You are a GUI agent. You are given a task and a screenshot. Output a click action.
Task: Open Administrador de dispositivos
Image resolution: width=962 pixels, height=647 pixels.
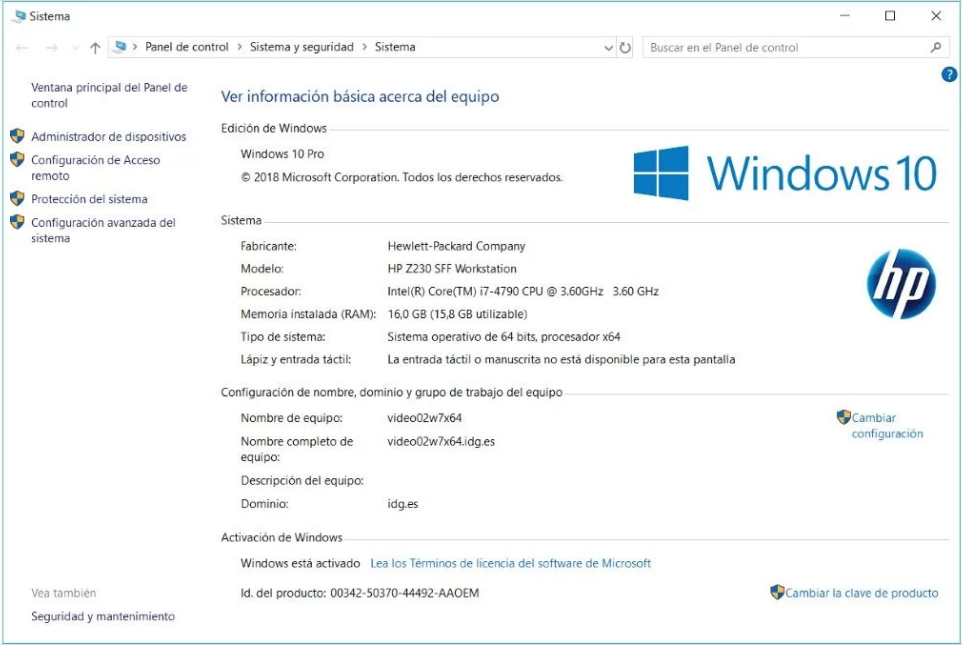[x=109, y=137]
